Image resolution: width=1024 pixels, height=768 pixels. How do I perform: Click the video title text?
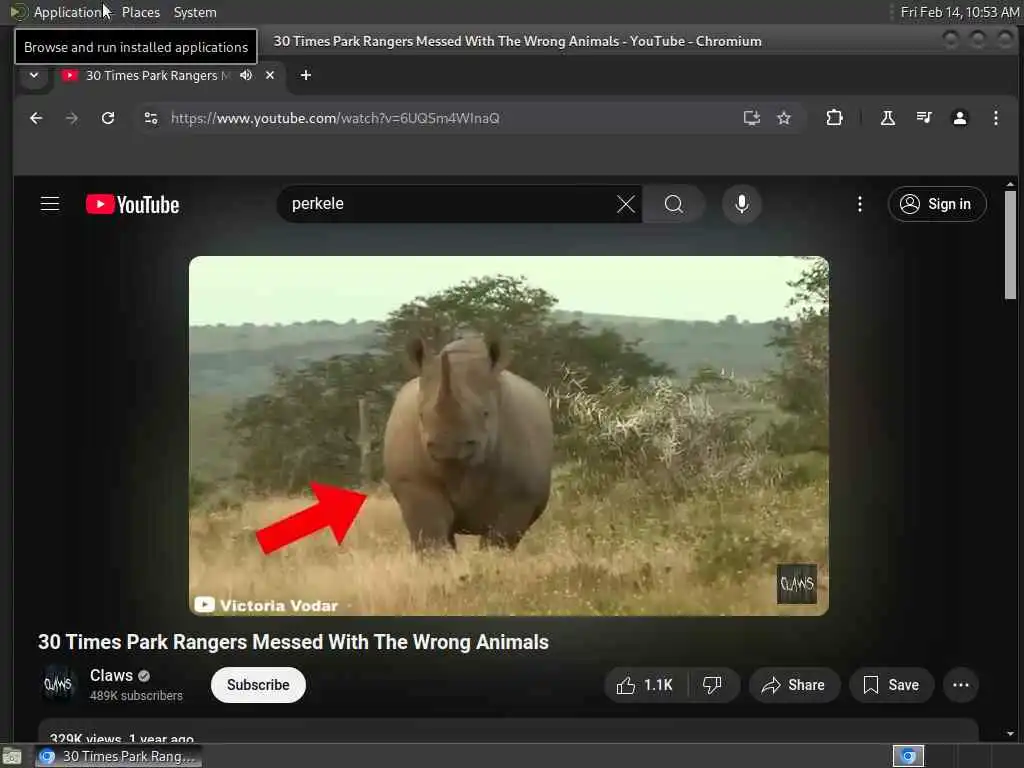click(x=293, y=642)
